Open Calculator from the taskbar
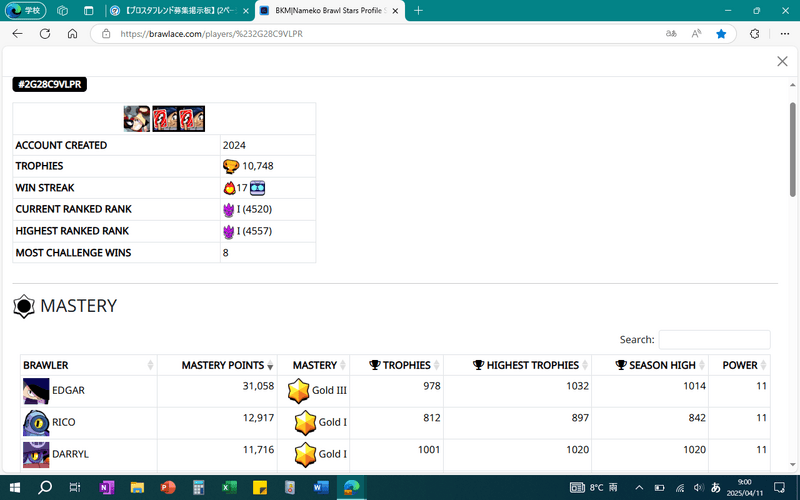This screenshot has height=500, width=800. (198, 488)
